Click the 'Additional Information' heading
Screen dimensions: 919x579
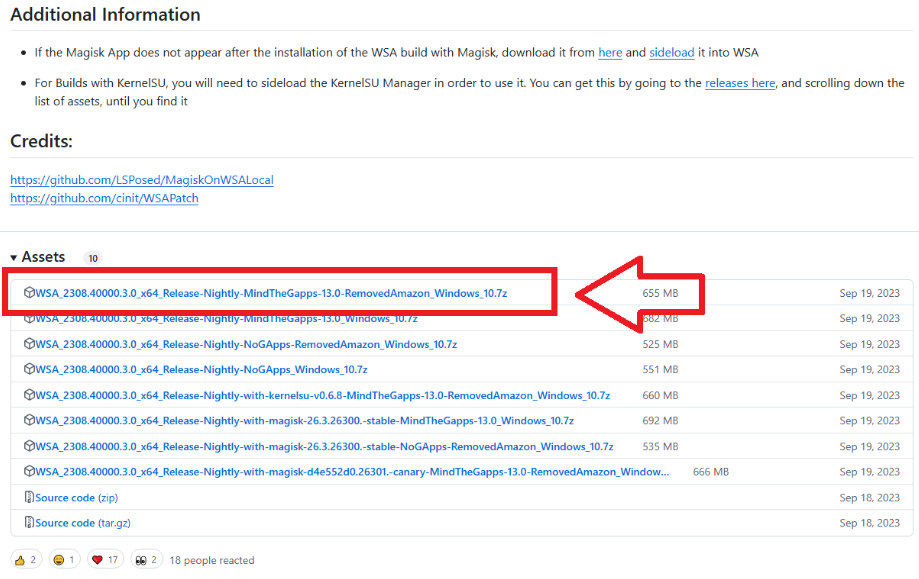point(105,15)
